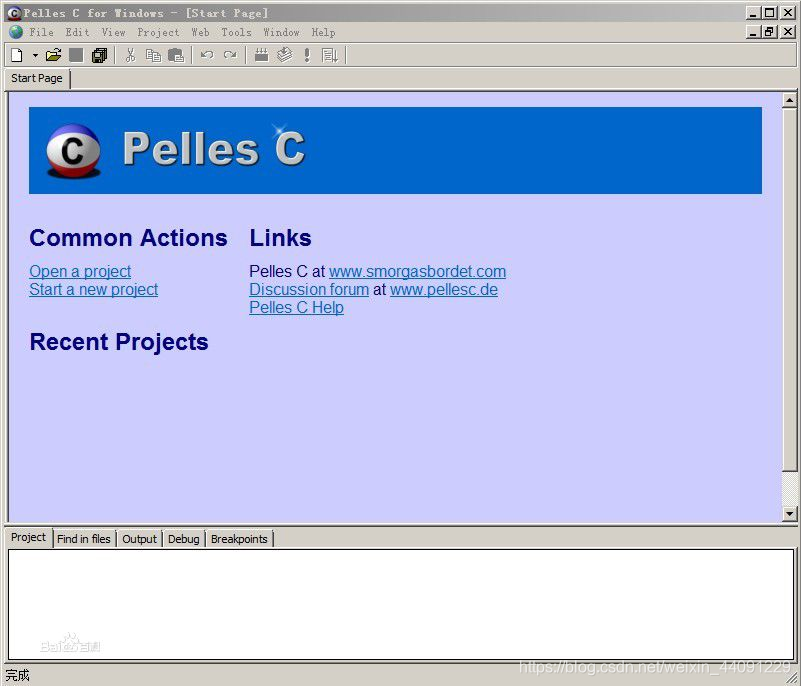This screenshot has width=801, height=686.
Task: Click the start page vertical scrollbar thumb
Action: (x=789, y=290)
